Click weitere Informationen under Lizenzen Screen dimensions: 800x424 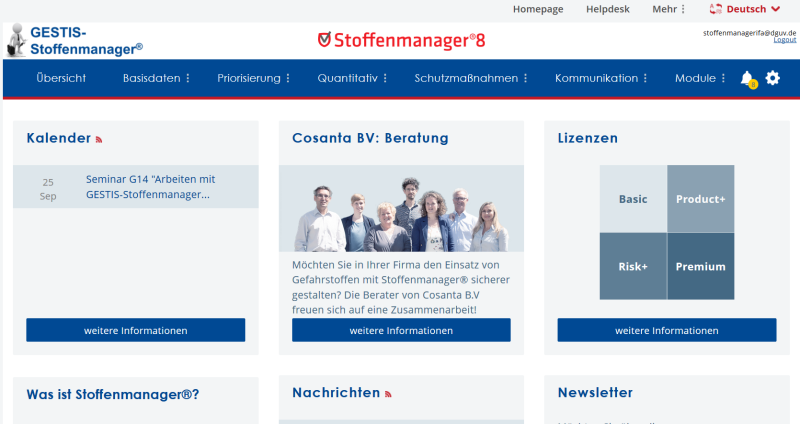(x=666, y=330)
